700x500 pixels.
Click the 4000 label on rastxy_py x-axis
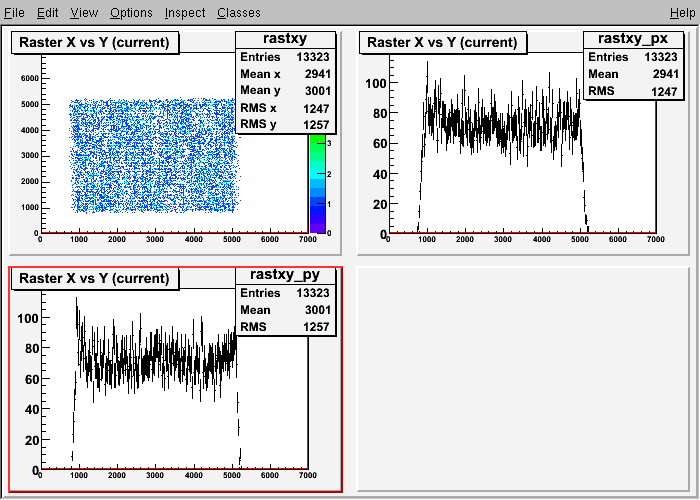[x=193, y=475]
